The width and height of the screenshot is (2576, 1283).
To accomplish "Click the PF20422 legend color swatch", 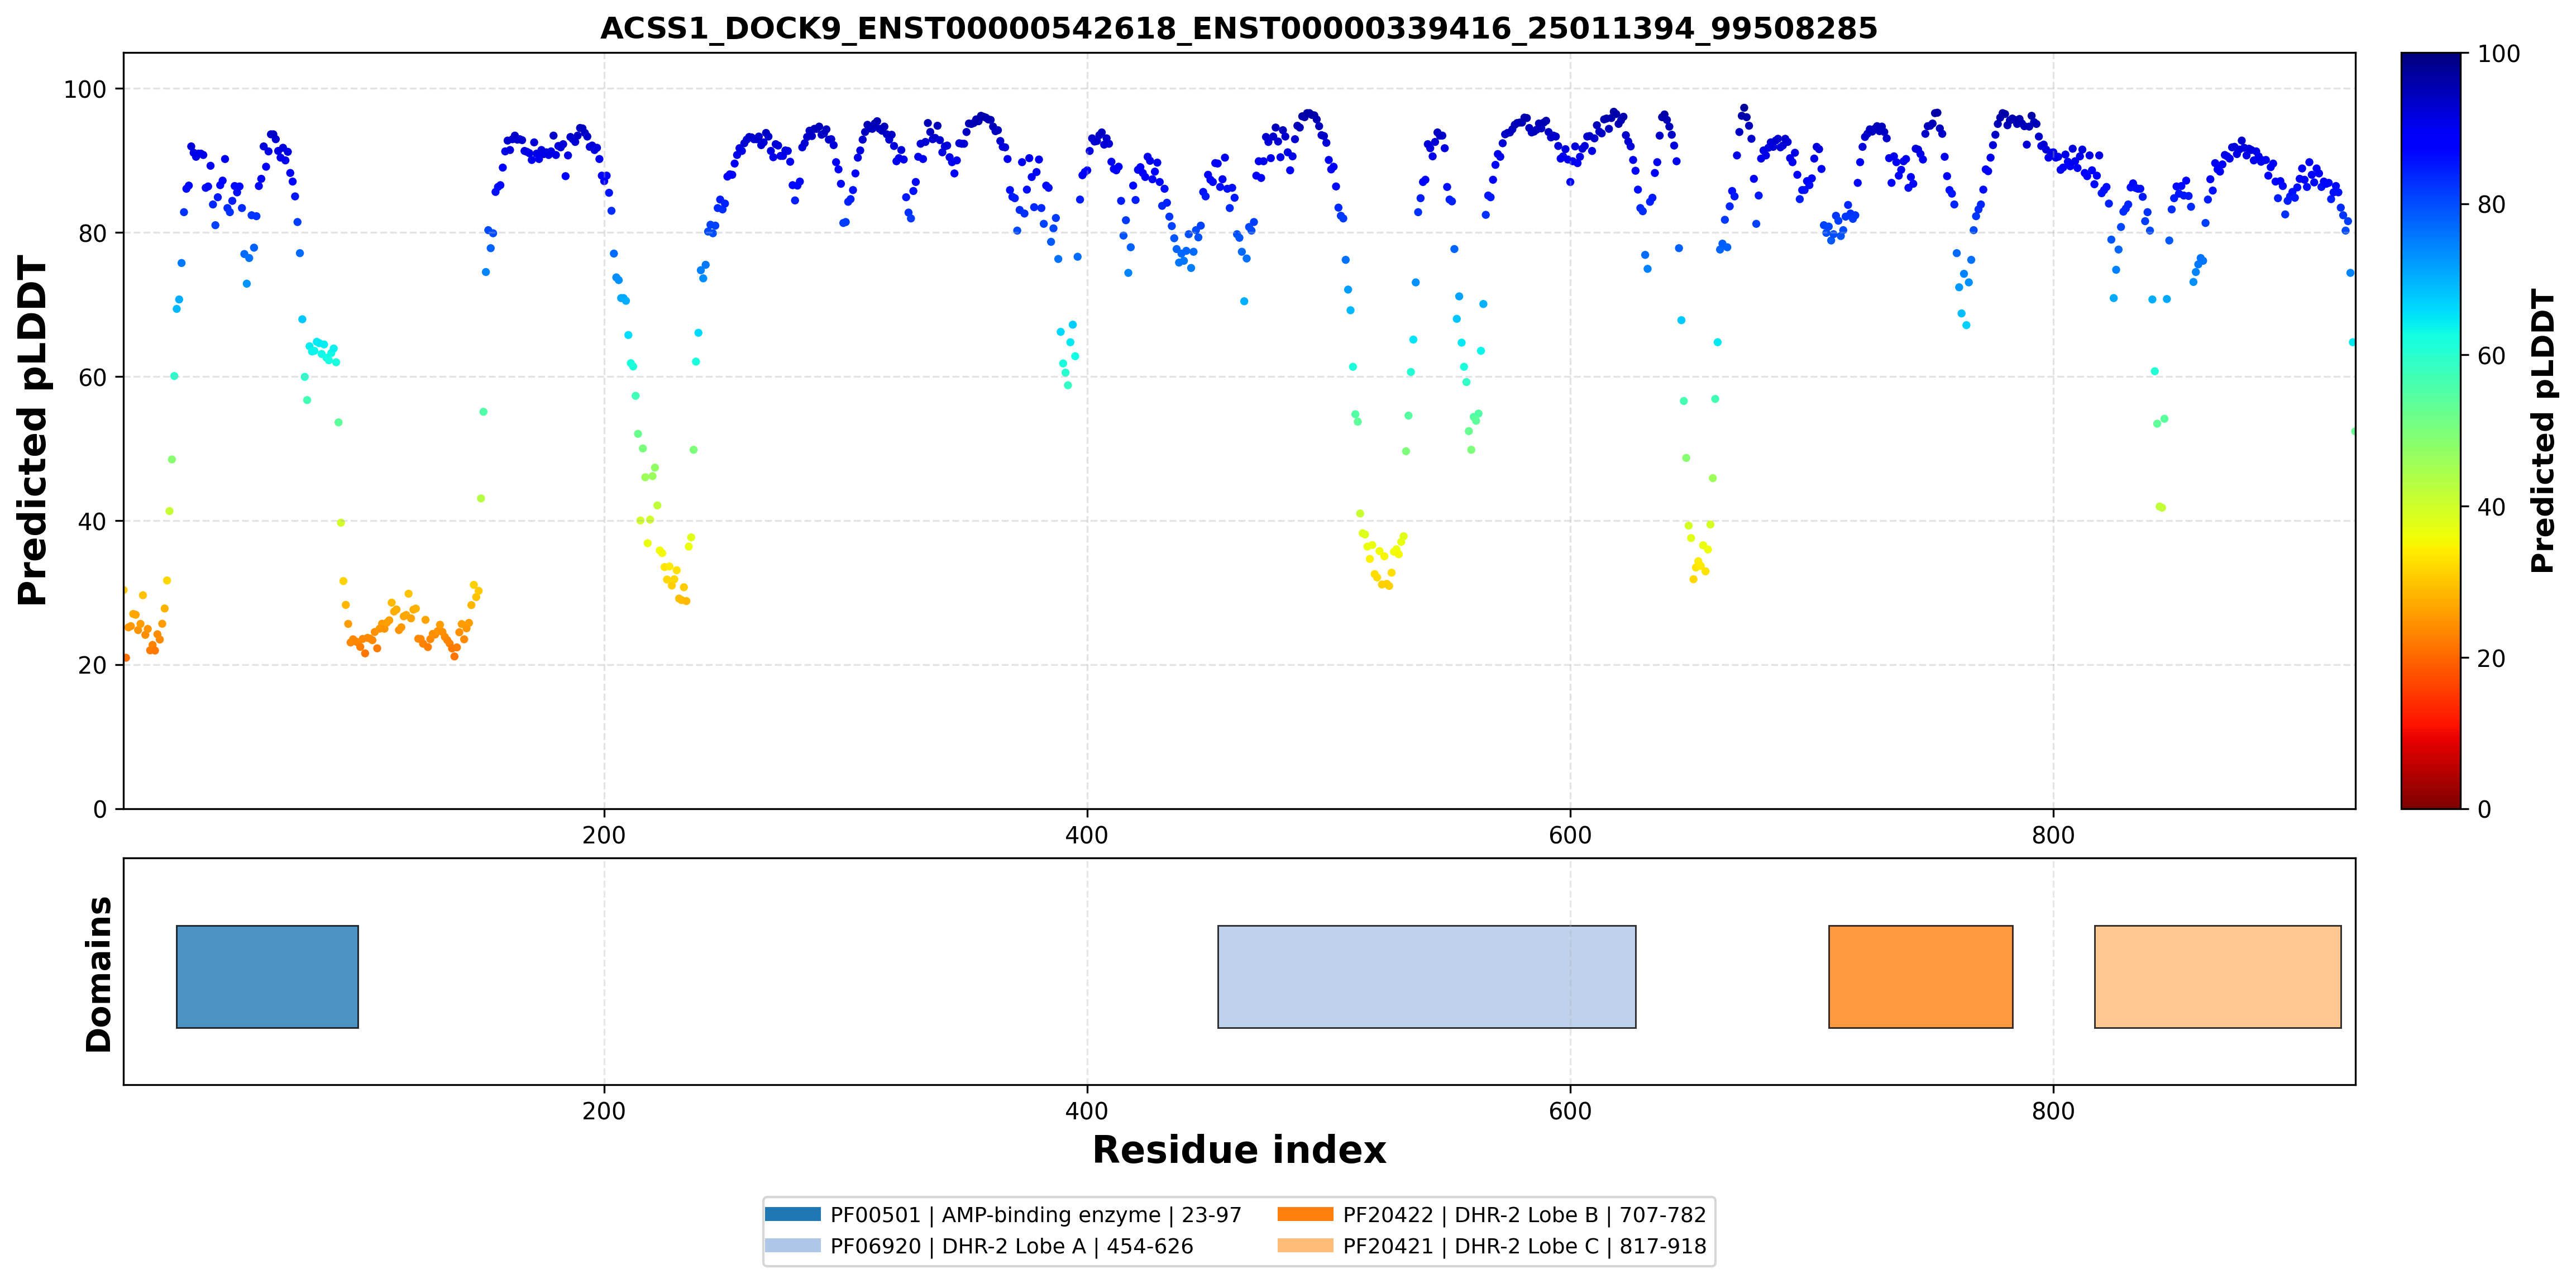I will click(1305, 1214).
